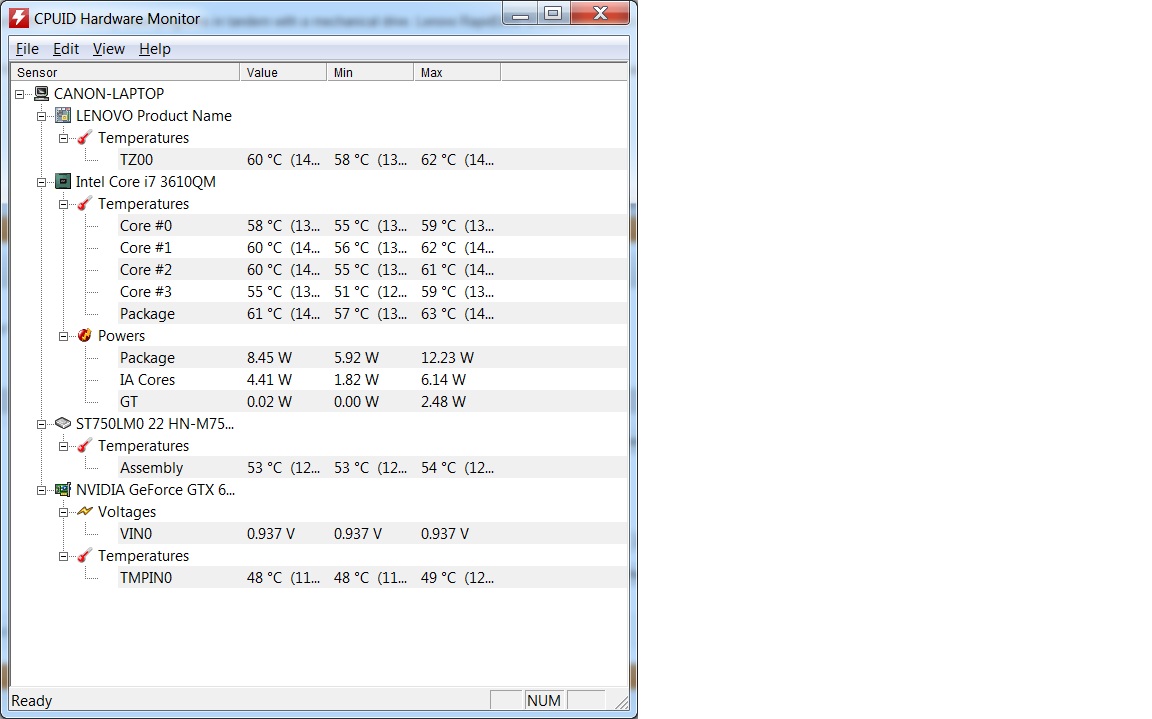
Task: Click the NUM indicator in status bar
Action: [544, 701]
